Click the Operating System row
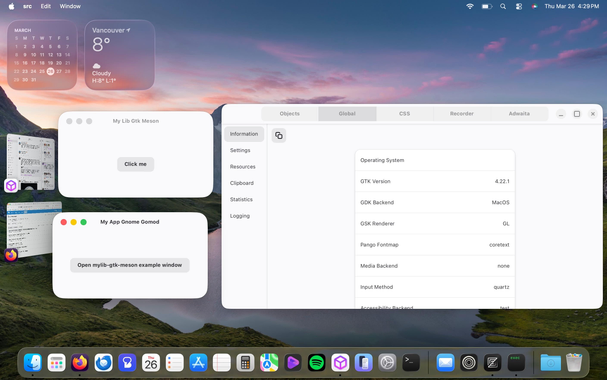Image resolution: width=607 pixels, height=380 pixels. pyautogui.click(x=435, y=160)
